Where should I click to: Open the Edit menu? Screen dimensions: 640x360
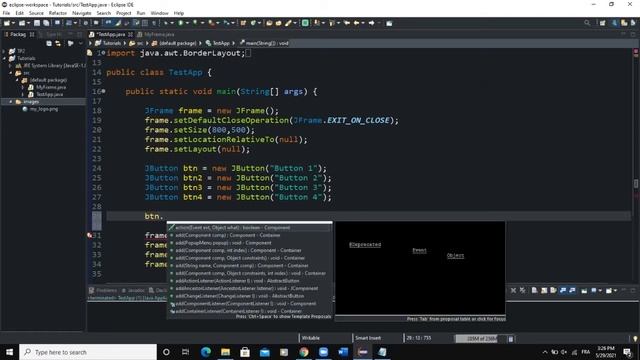click(x=19, y=13)
